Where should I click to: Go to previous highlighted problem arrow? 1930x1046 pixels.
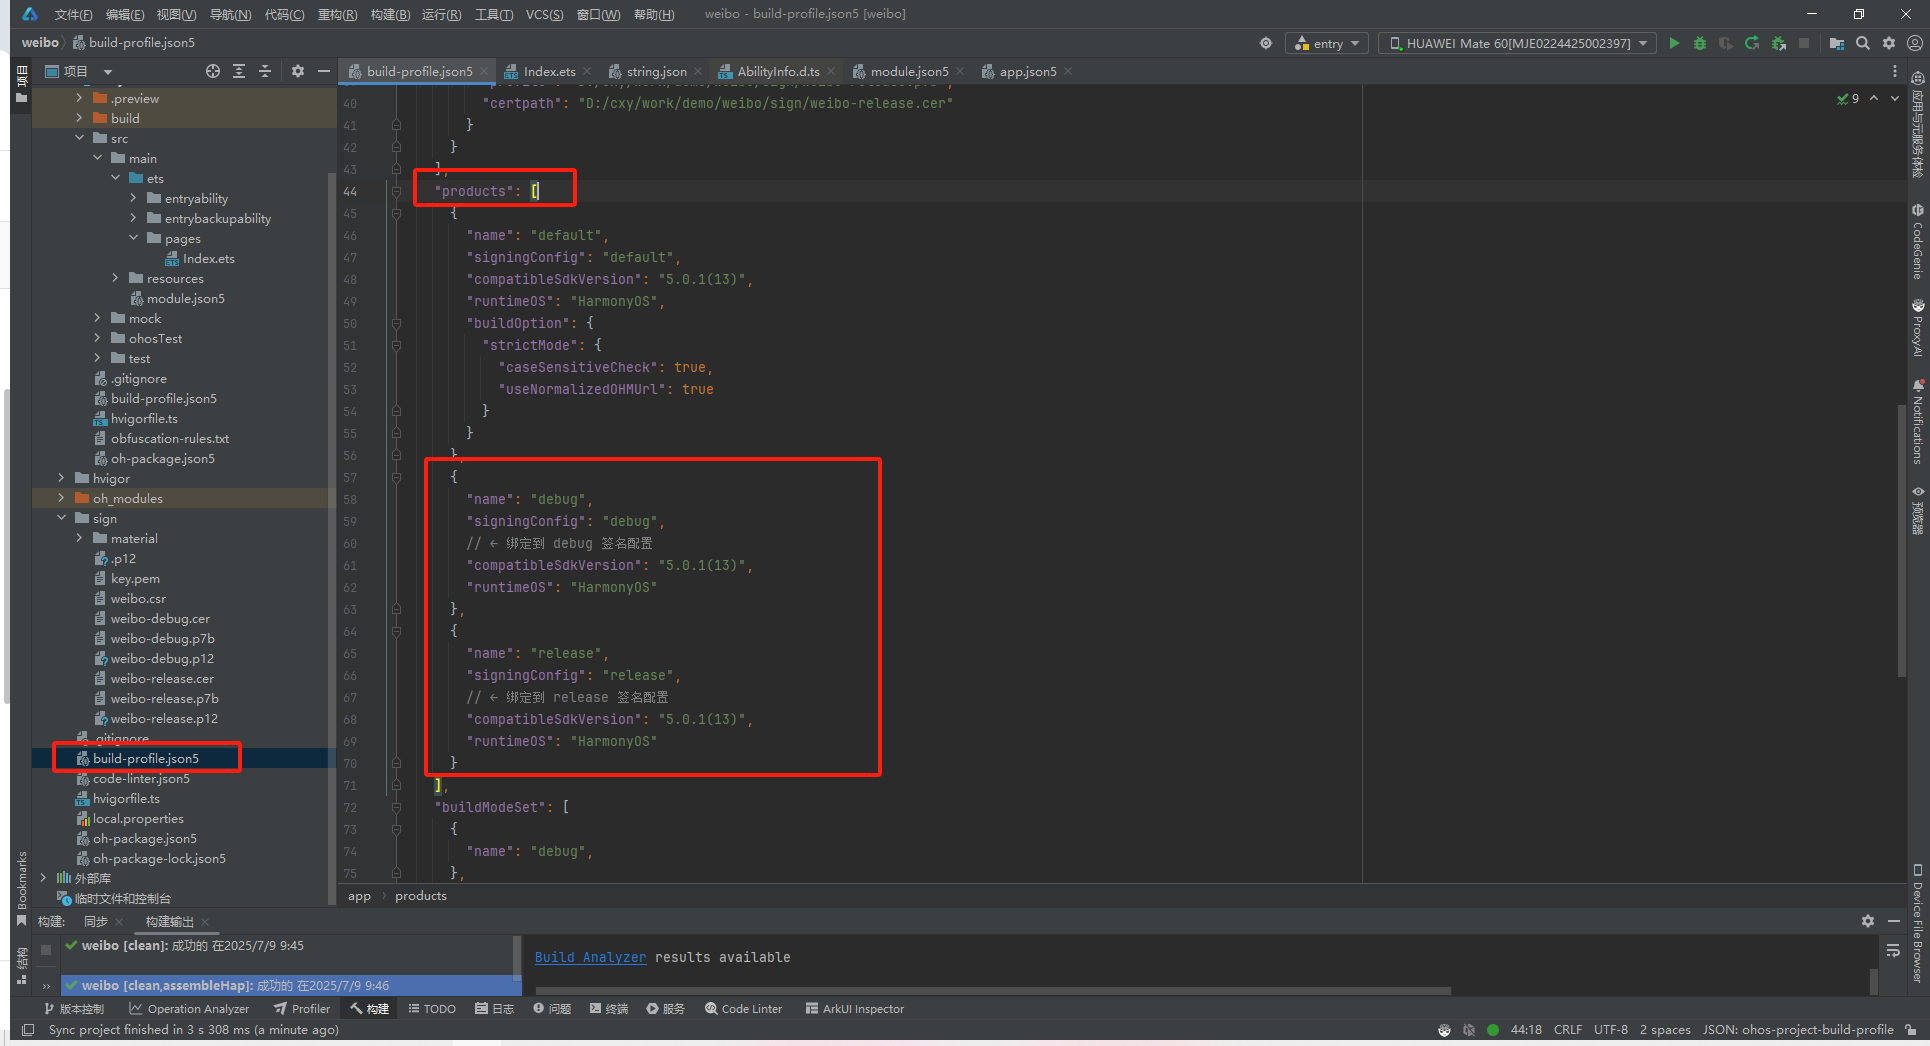(1874, 98)
